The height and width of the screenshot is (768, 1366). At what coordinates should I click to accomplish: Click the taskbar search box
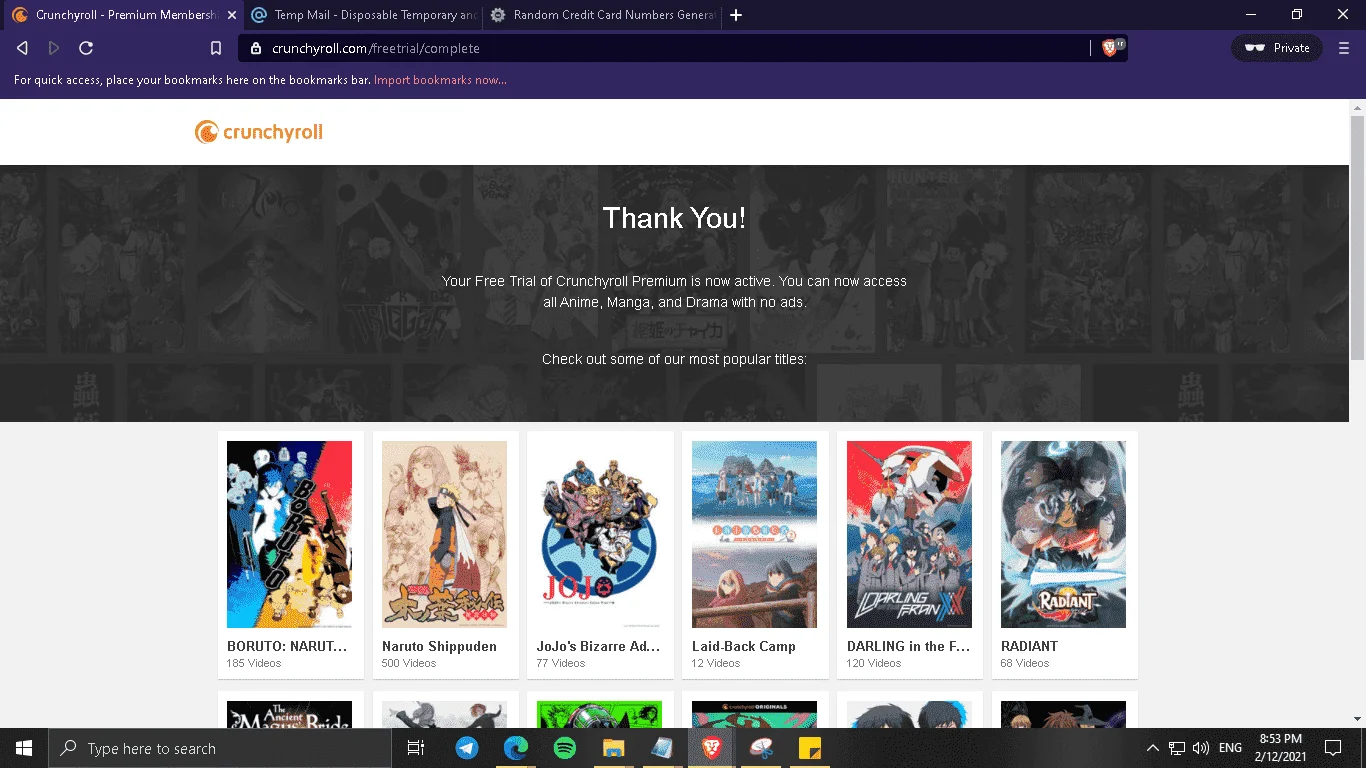pyautogui.click(x=220, y=748)
